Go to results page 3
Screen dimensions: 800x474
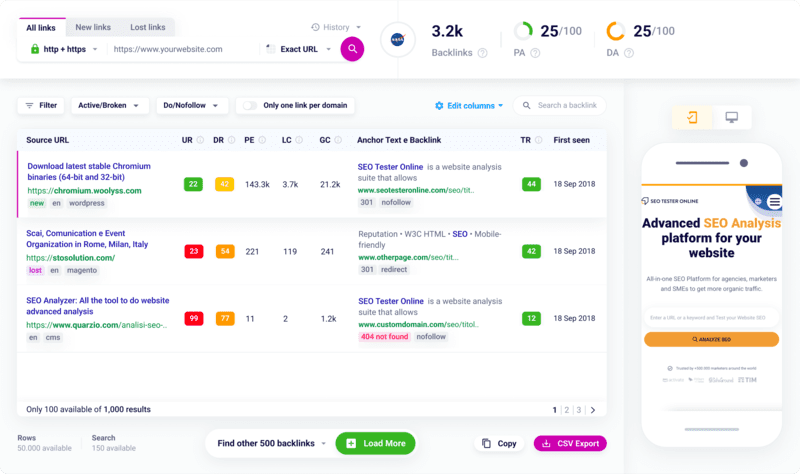click(579, 410)
